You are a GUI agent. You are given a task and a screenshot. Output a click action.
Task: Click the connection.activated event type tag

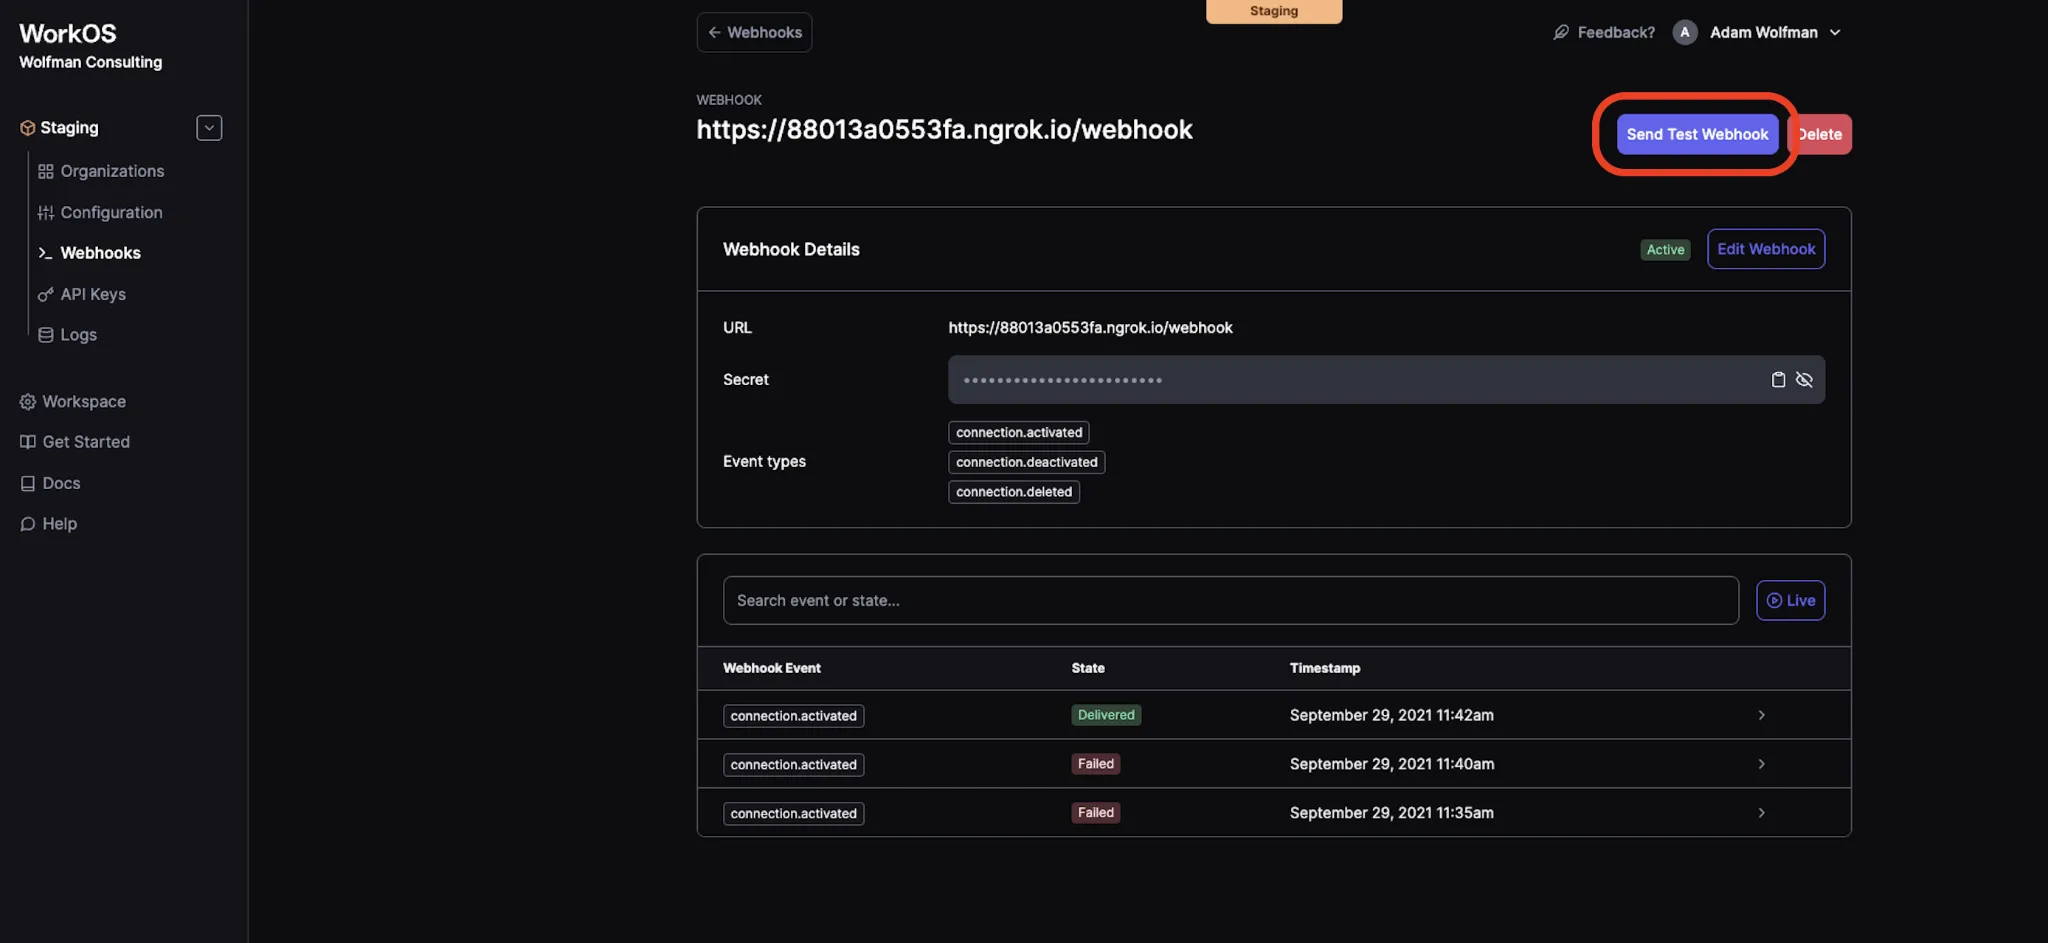(1019, 432)
